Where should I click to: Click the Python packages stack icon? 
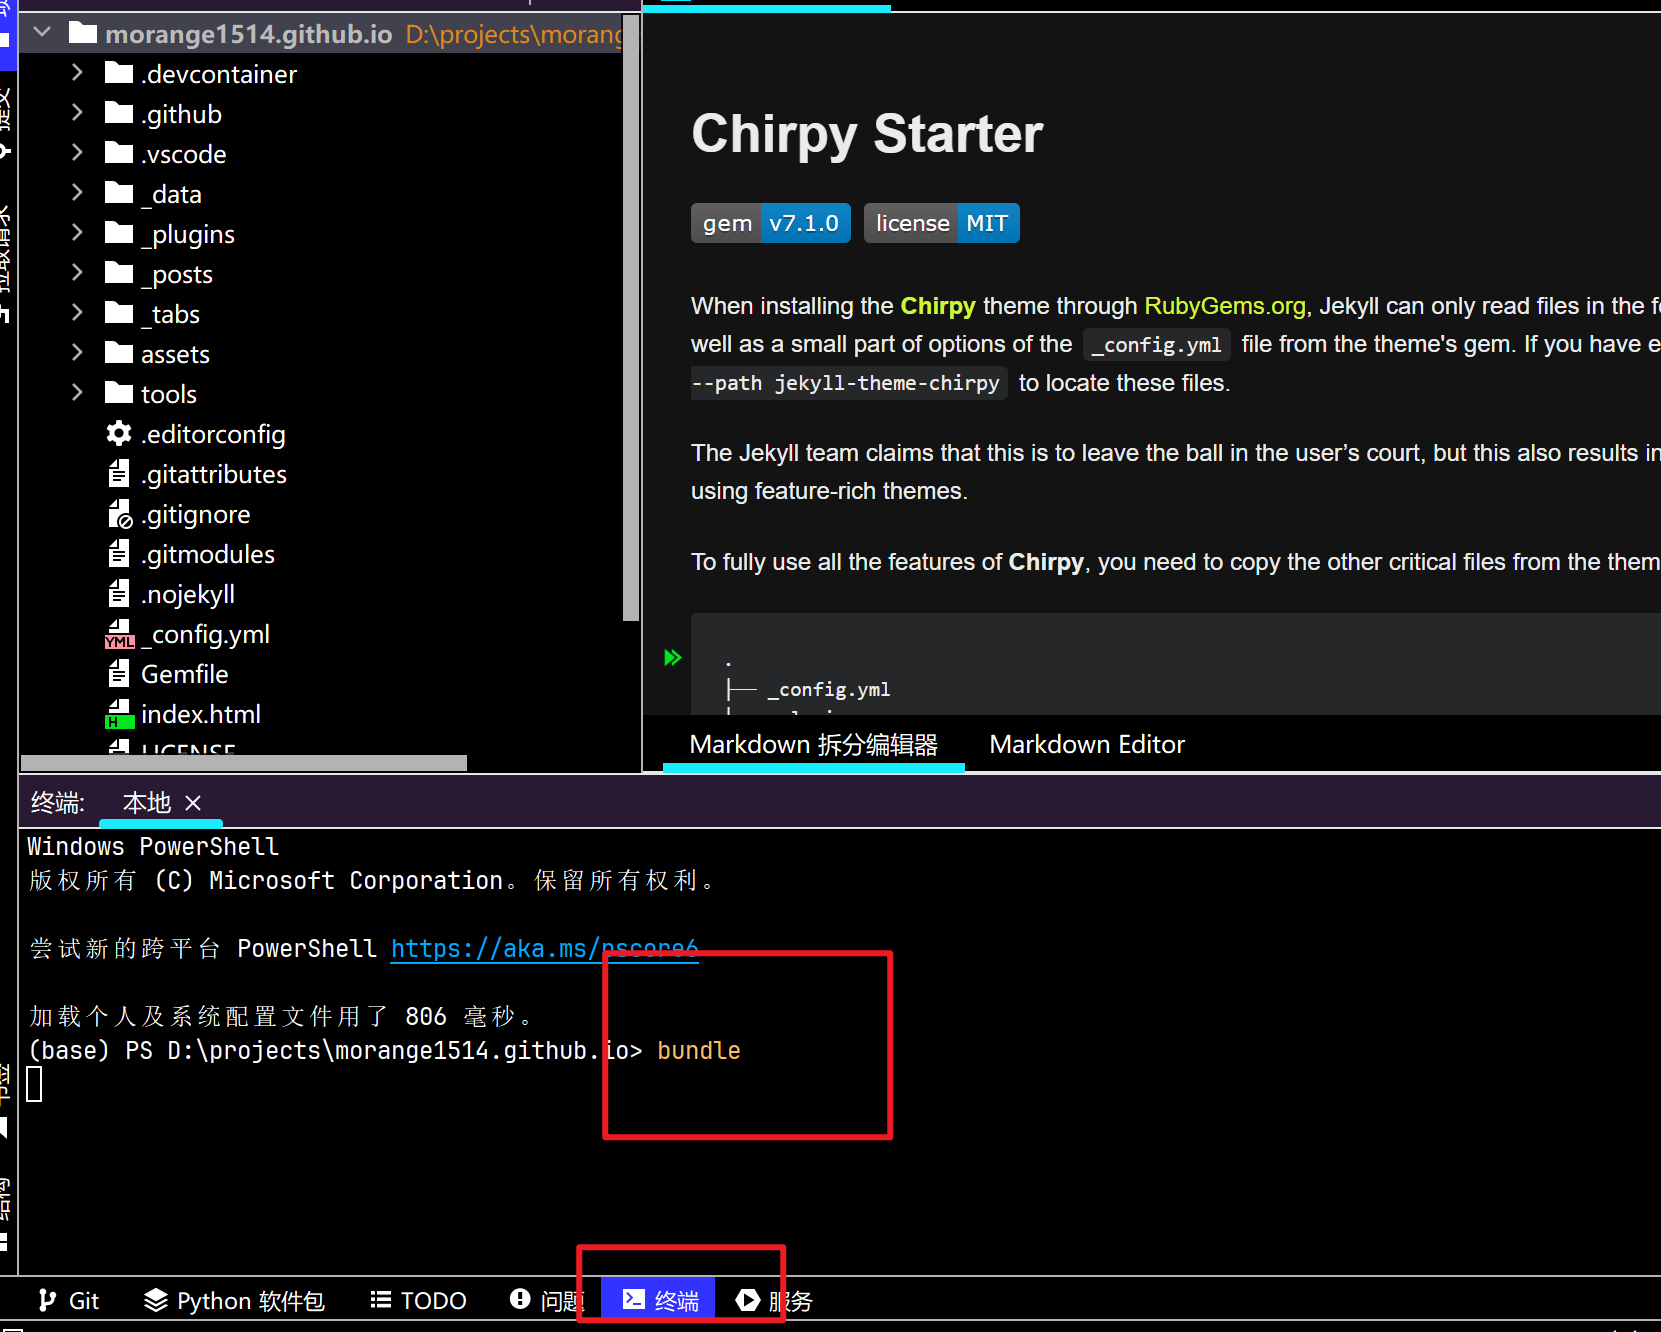(156, 1300)
